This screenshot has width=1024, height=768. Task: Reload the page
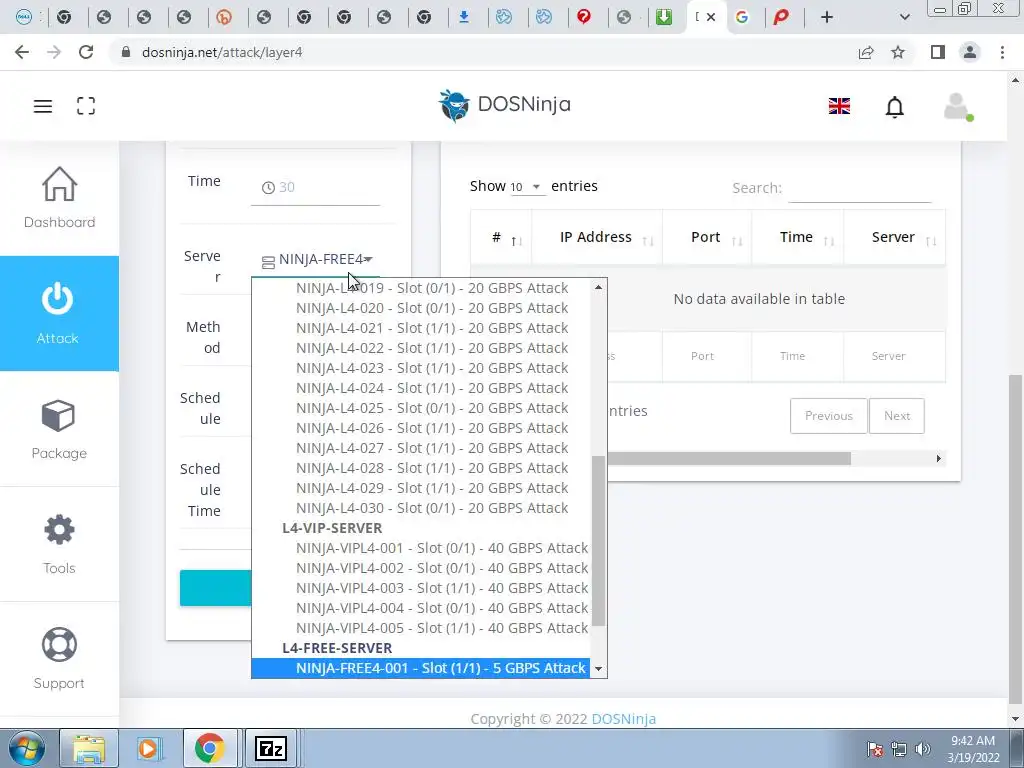(x=86, y=52)
